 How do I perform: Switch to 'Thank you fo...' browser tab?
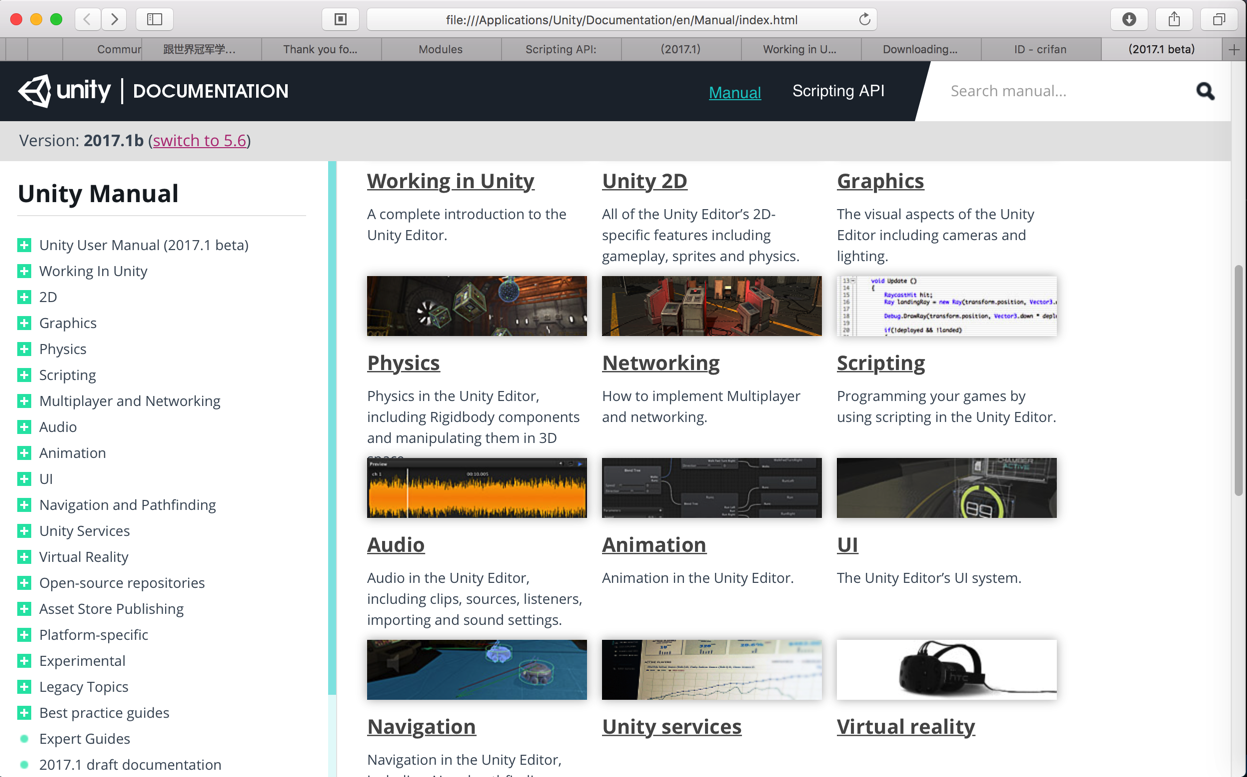(320, 49)
